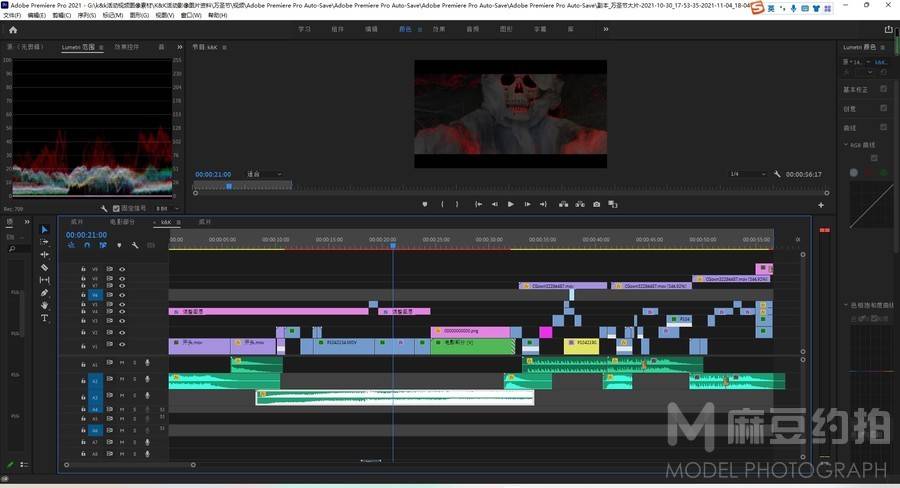Screen dimensions: 900x488
Task: Select the Pen tool
Action: point(44,293)
